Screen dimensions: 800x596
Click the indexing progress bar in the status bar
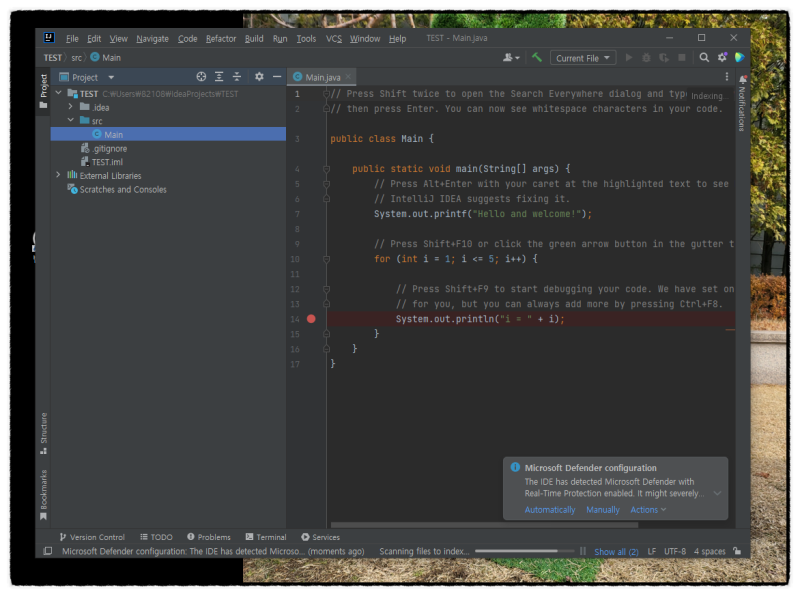[524, 551]
